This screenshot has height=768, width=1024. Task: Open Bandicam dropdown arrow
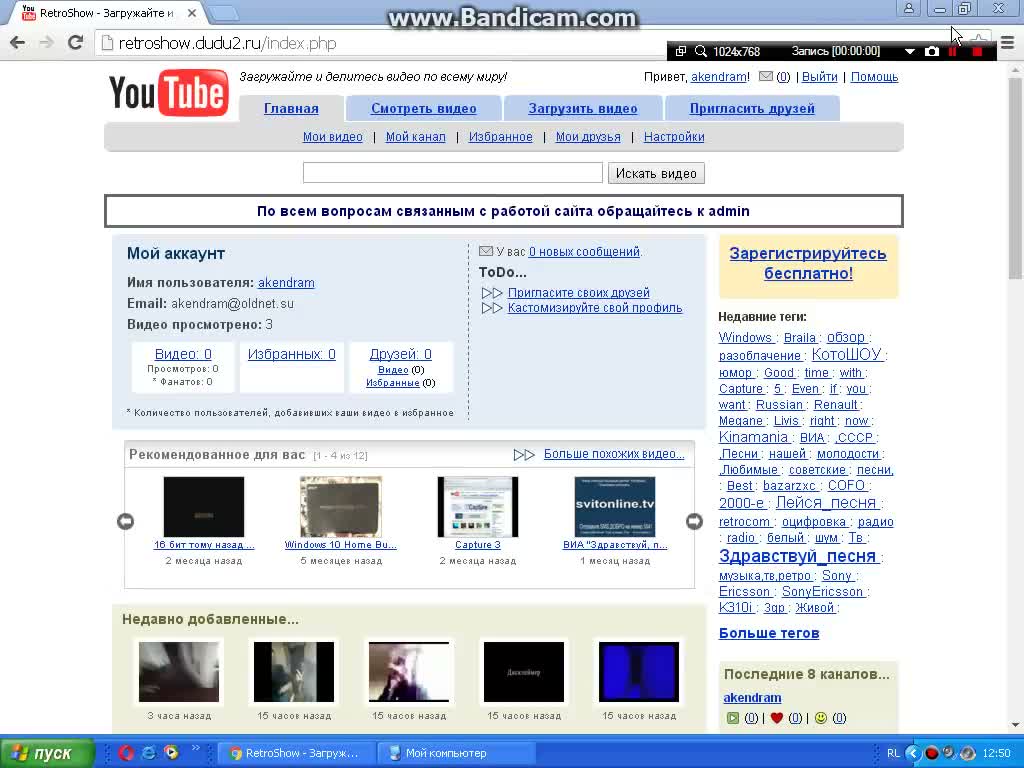pos(910,51)
